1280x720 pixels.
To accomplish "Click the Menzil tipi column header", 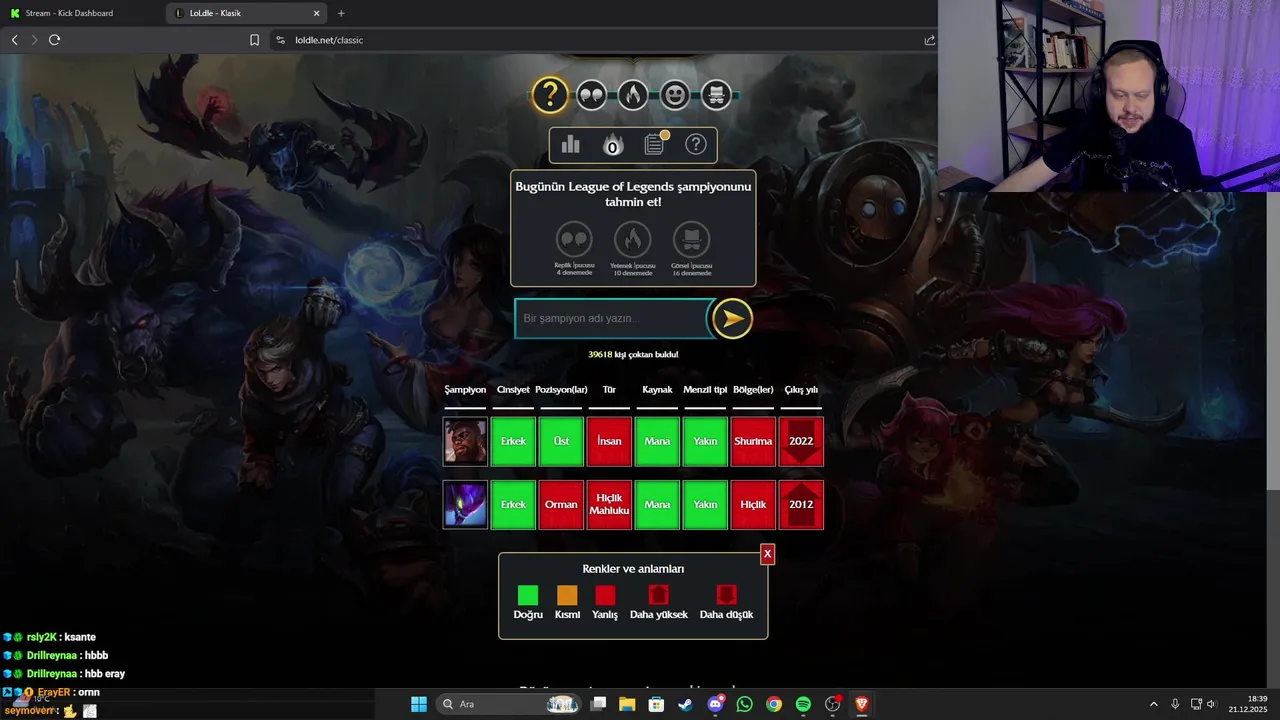I will click(705, 389).
